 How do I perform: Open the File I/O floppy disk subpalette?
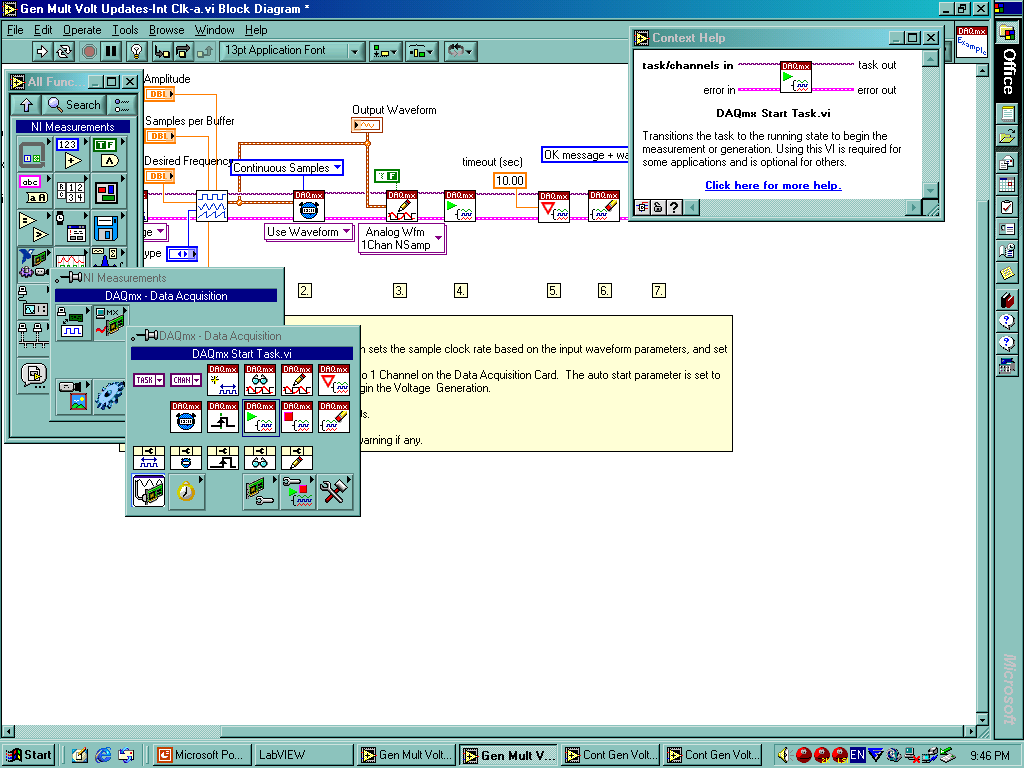(x=108, y=227)
